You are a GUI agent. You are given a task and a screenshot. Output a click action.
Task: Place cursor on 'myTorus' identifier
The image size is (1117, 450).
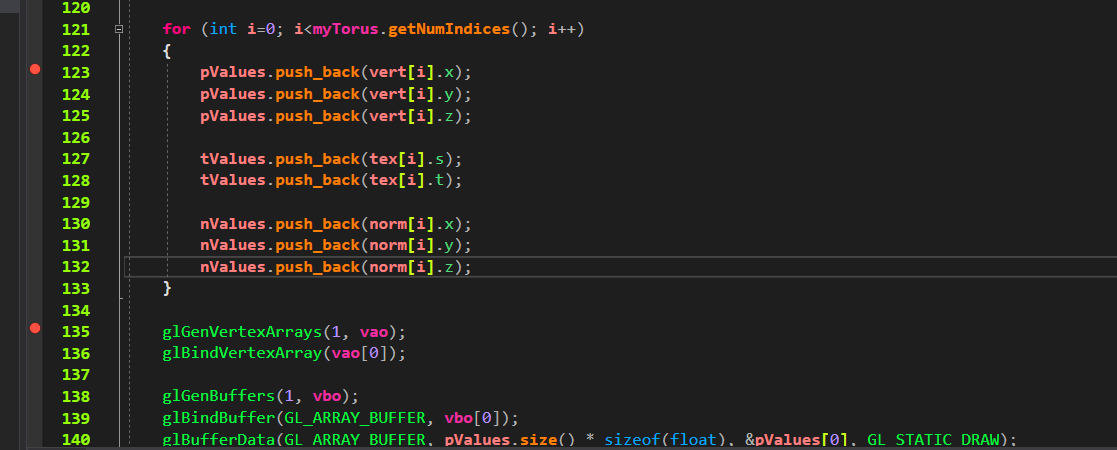tap(346, 29)
